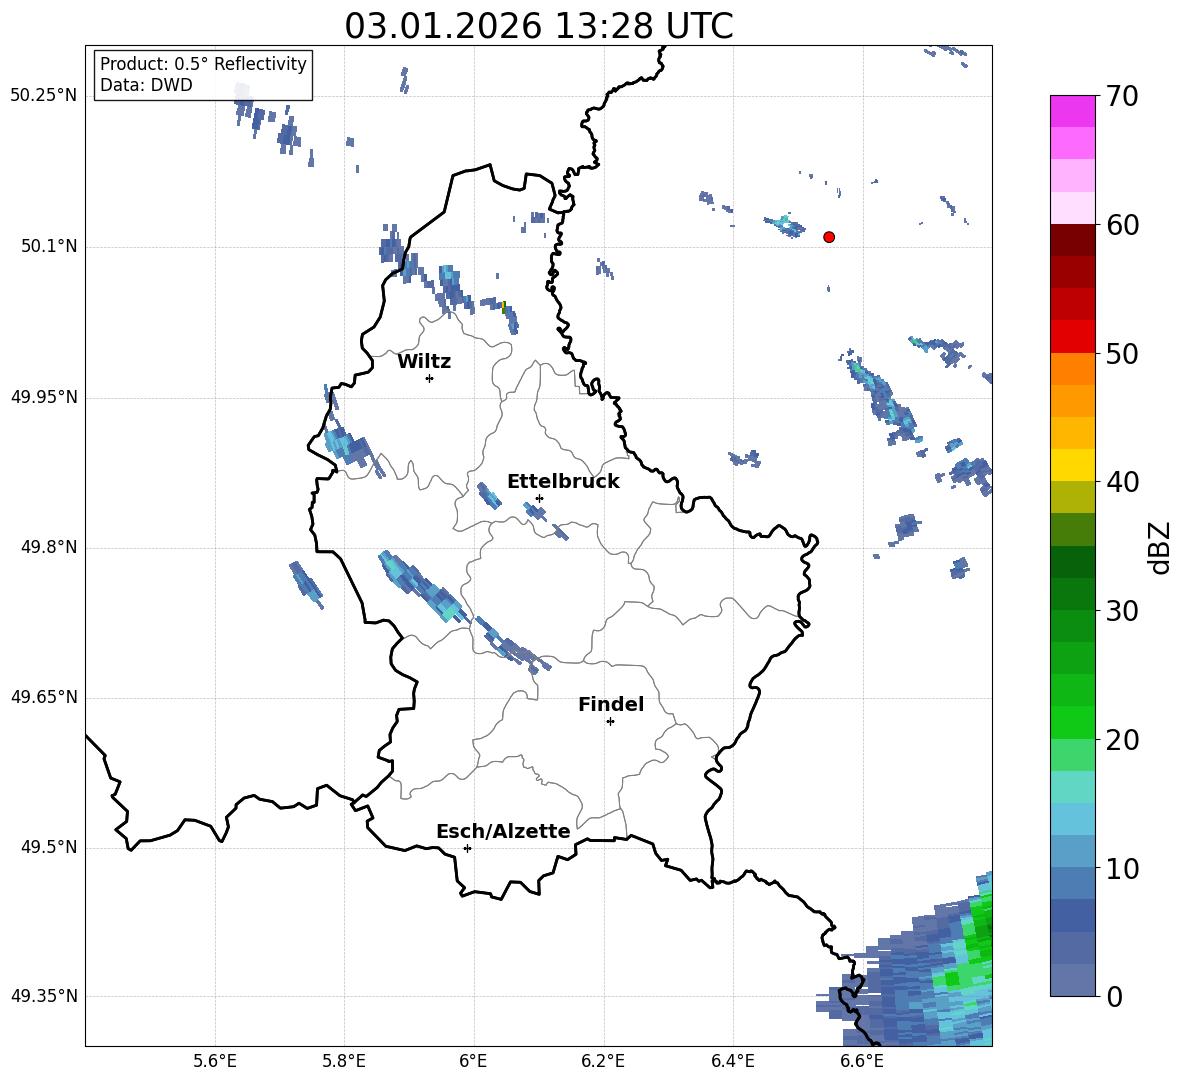Click the Ettelbruck cross marker

tap(539, 498)
